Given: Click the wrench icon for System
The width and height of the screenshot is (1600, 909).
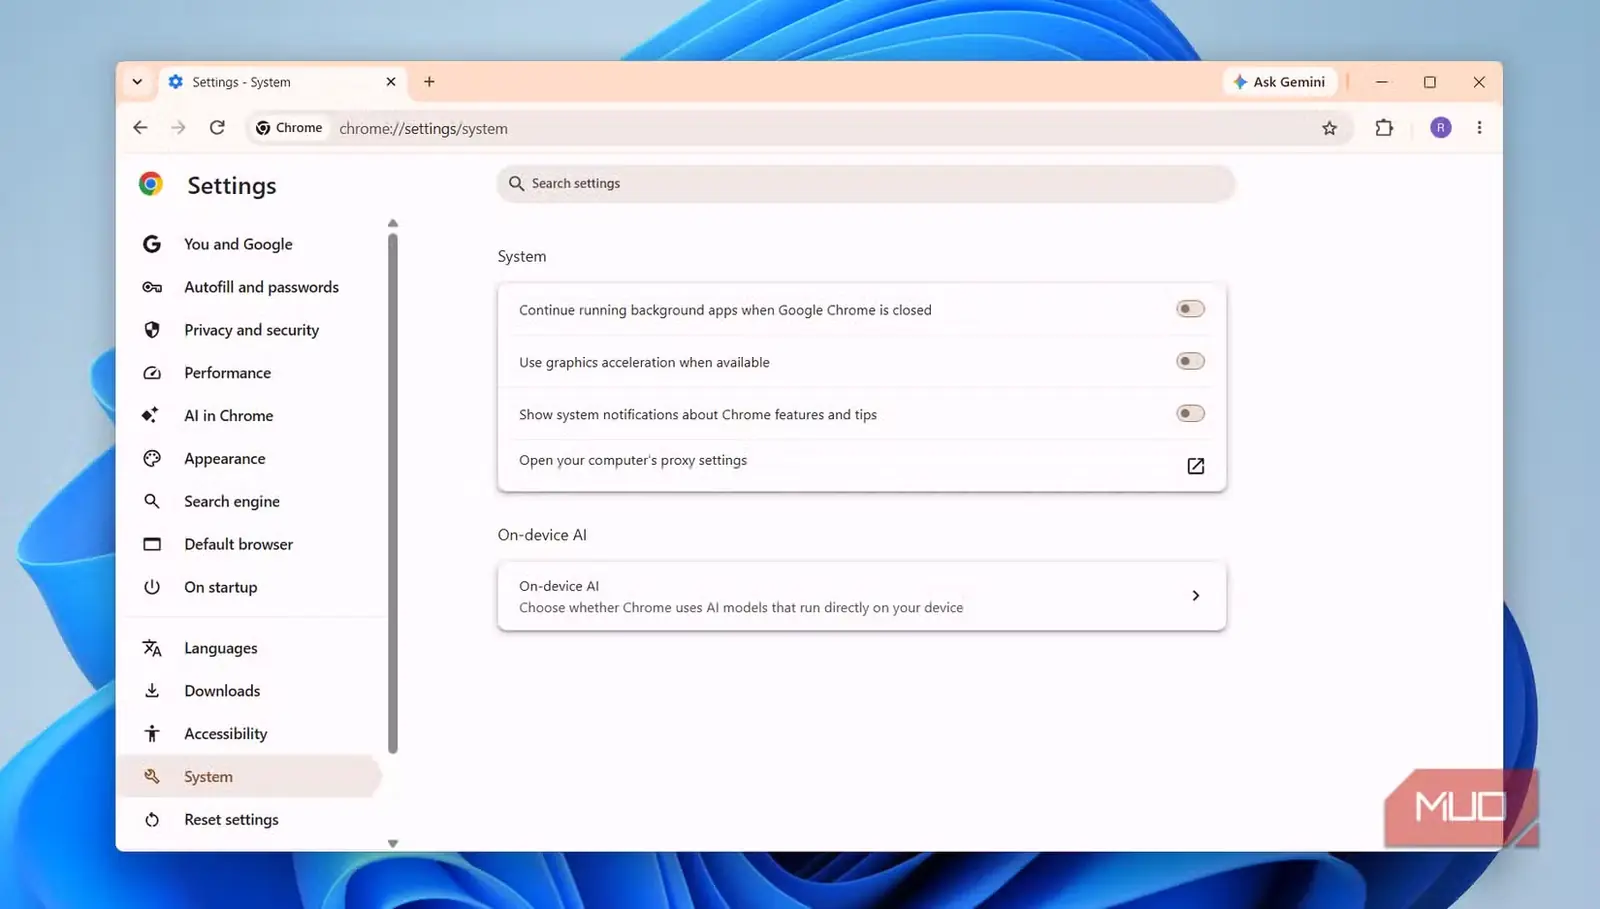Looking at the screenshot, I should [x=152, y=776].
